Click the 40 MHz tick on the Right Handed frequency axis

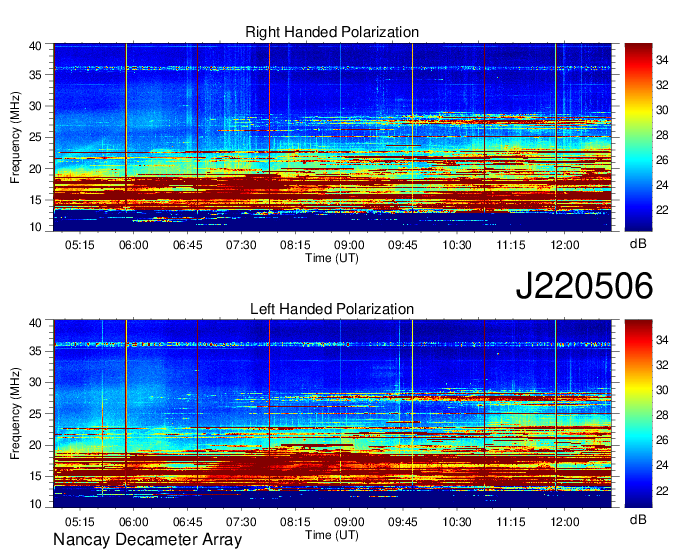[35, 46]
